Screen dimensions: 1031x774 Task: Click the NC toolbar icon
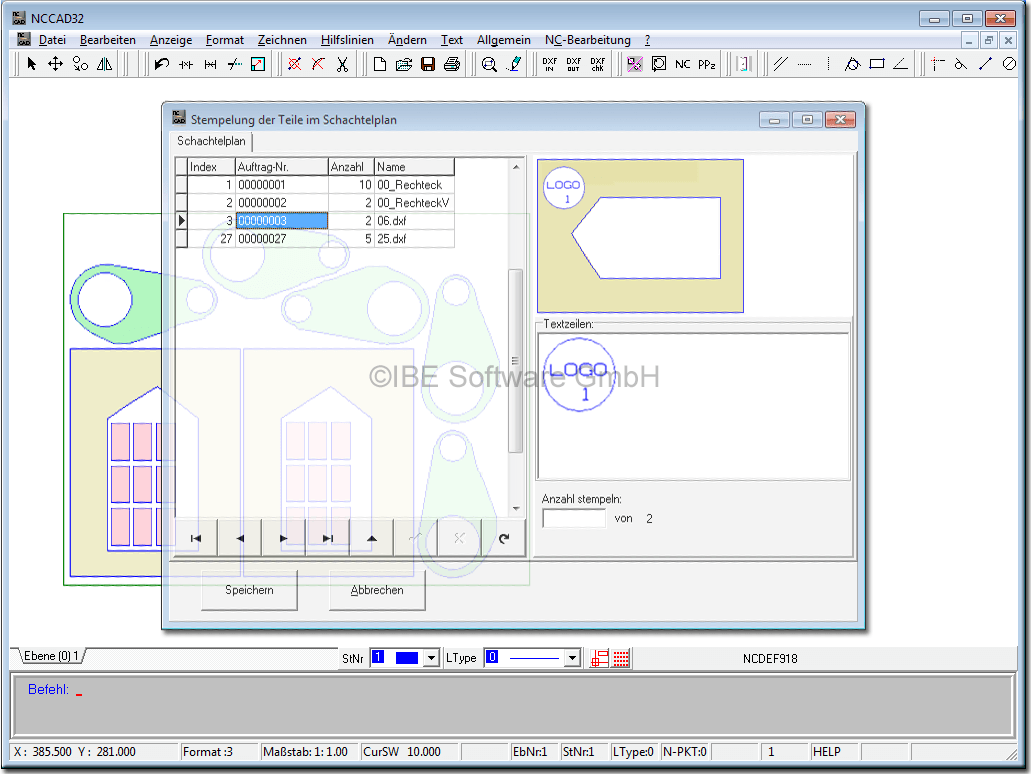point(682,64)
